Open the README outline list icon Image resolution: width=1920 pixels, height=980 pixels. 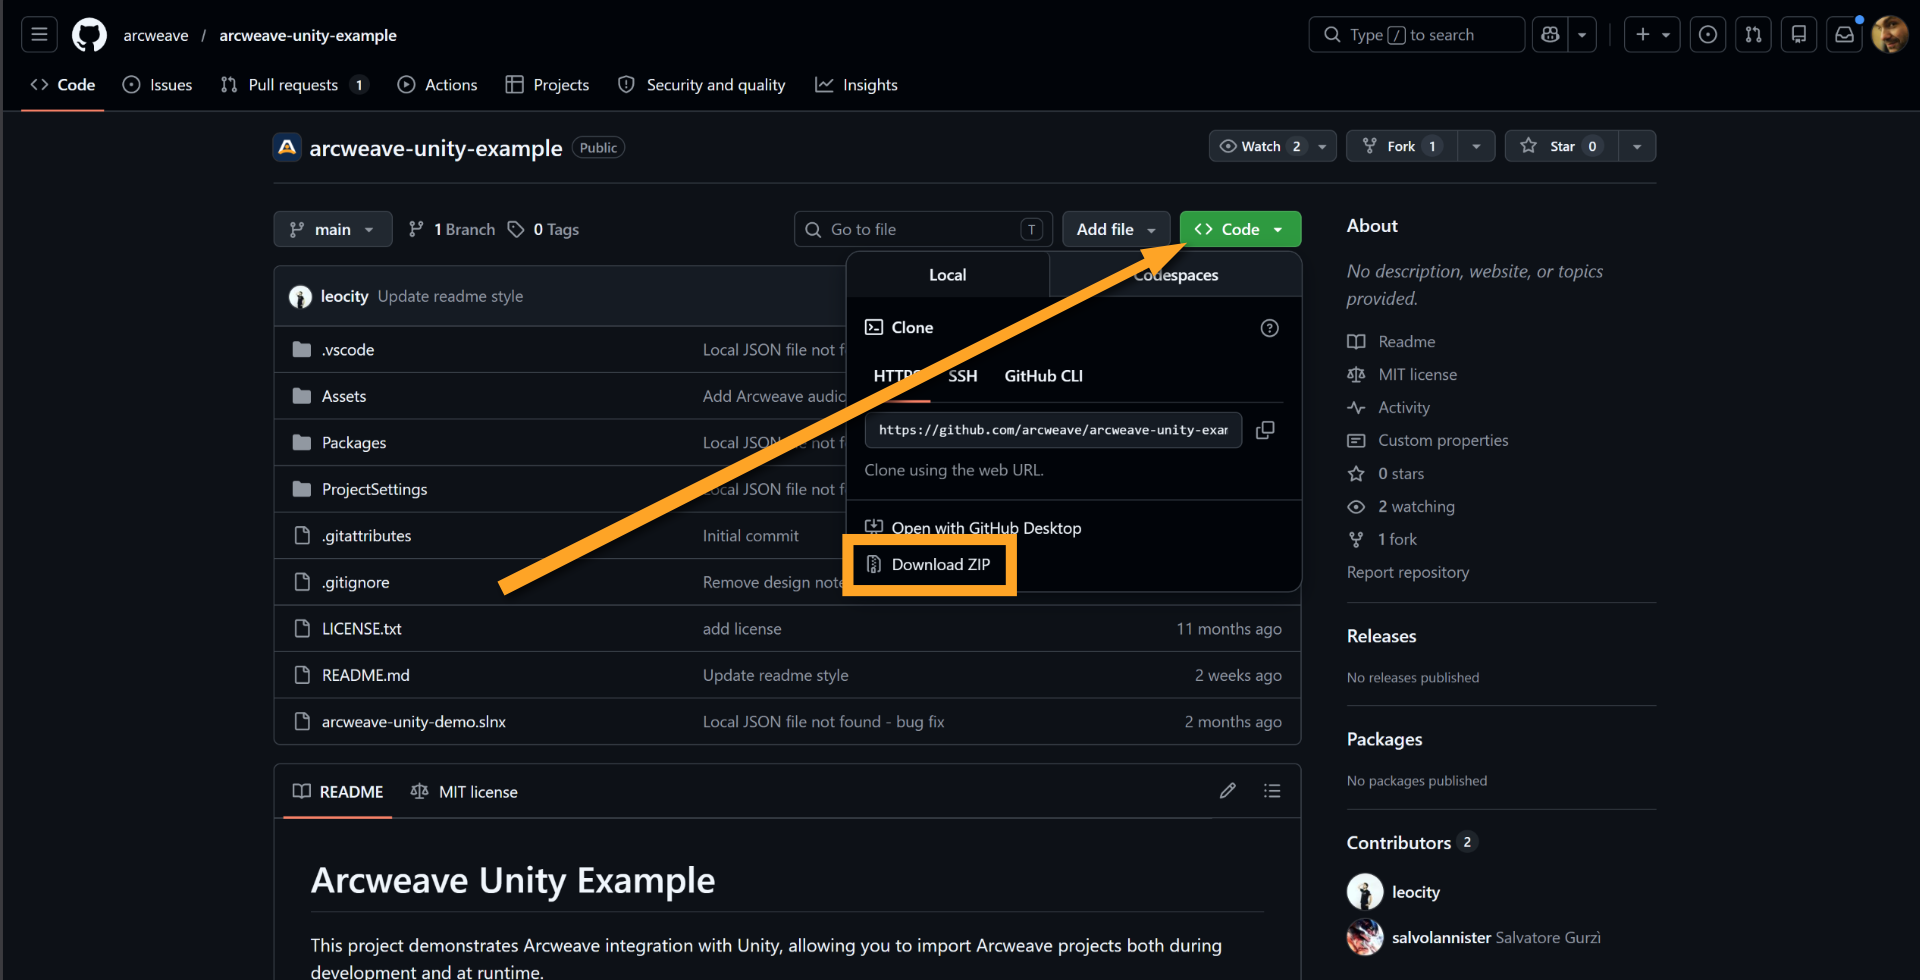tap(1272, 791)
